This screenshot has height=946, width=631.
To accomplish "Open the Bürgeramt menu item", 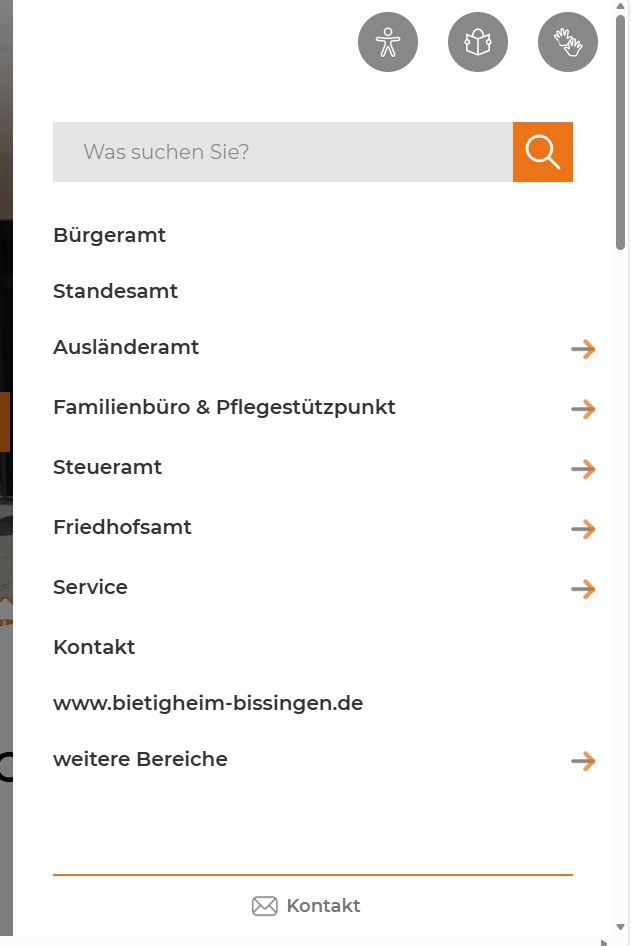I will pos(109,235).
